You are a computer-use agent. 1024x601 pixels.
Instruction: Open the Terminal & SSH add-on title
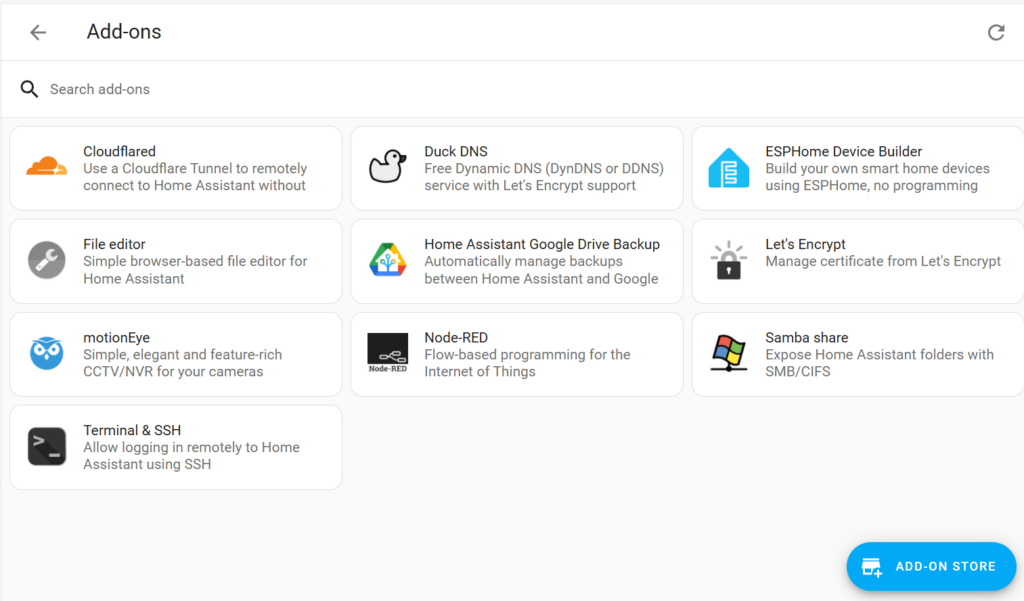[132, 430]
